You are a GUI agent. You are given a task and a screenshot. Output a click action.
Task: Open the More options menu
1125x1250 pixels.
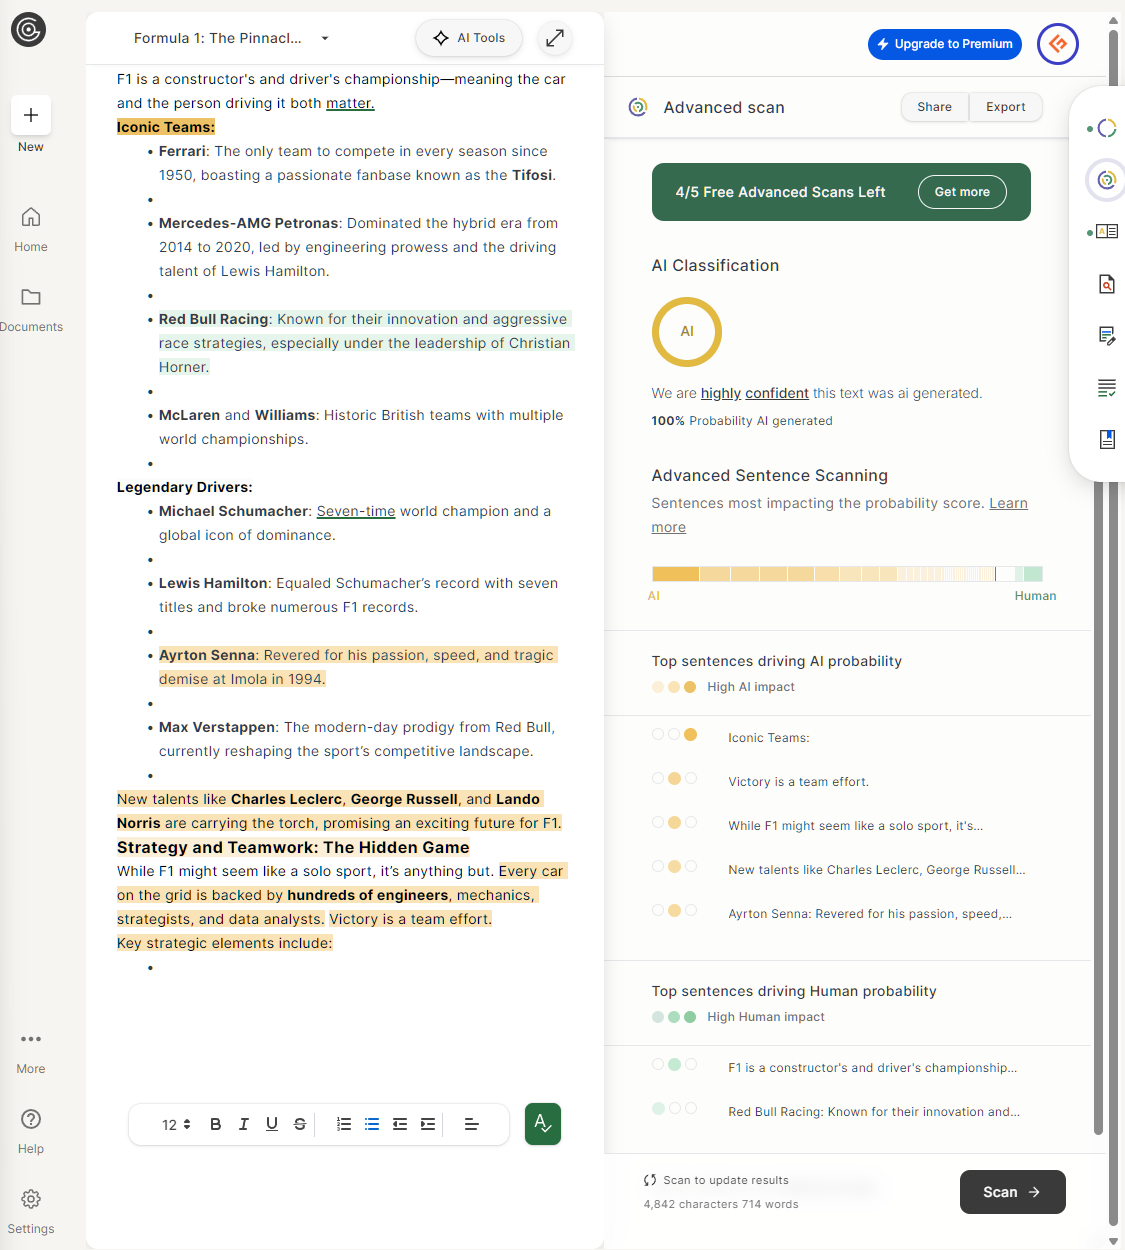31,1052
